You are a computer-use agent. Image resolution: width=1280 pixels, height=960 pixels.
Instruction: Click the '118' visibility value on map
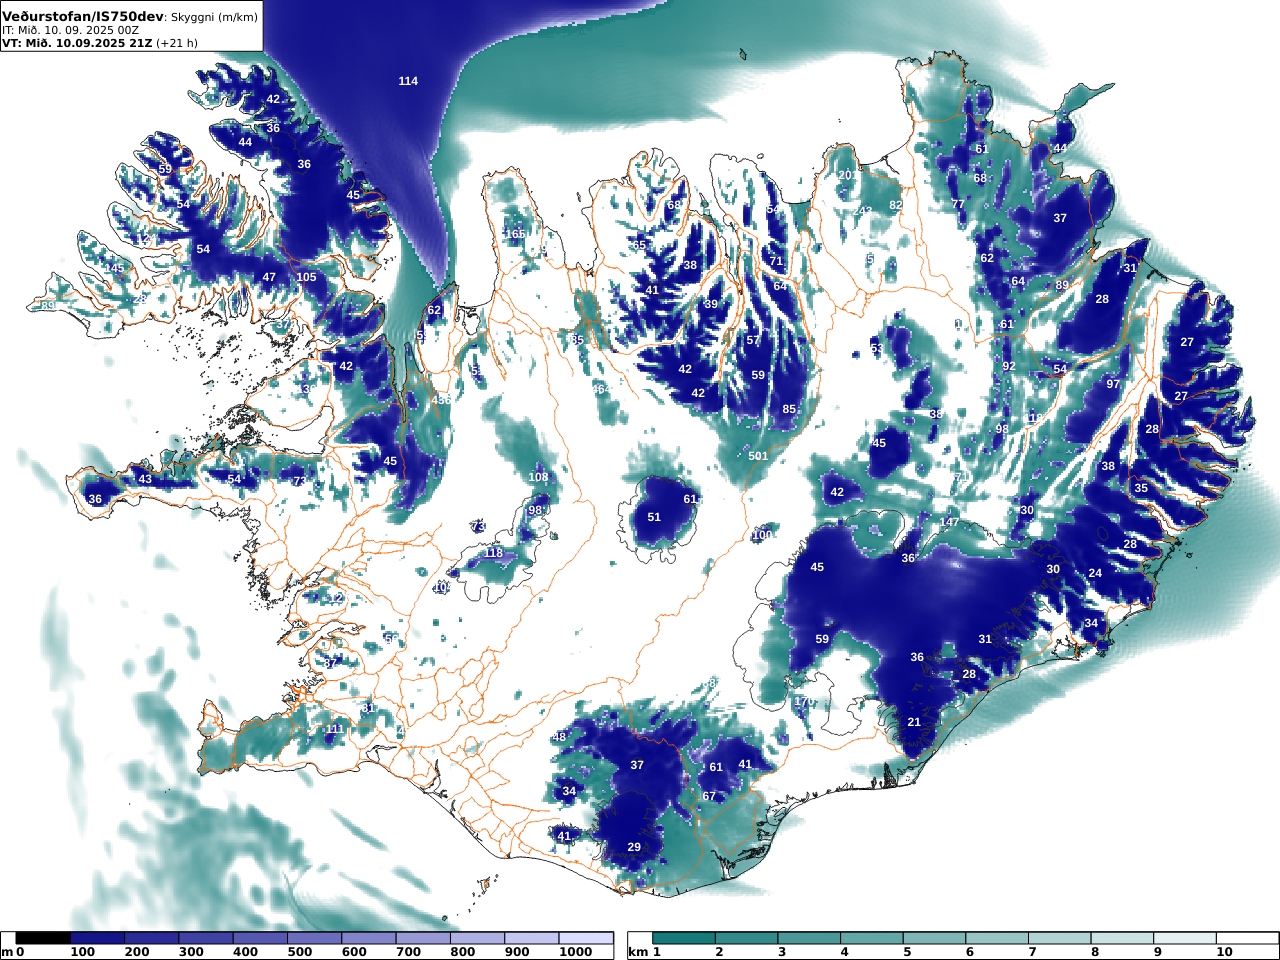[x=494, y=553]
